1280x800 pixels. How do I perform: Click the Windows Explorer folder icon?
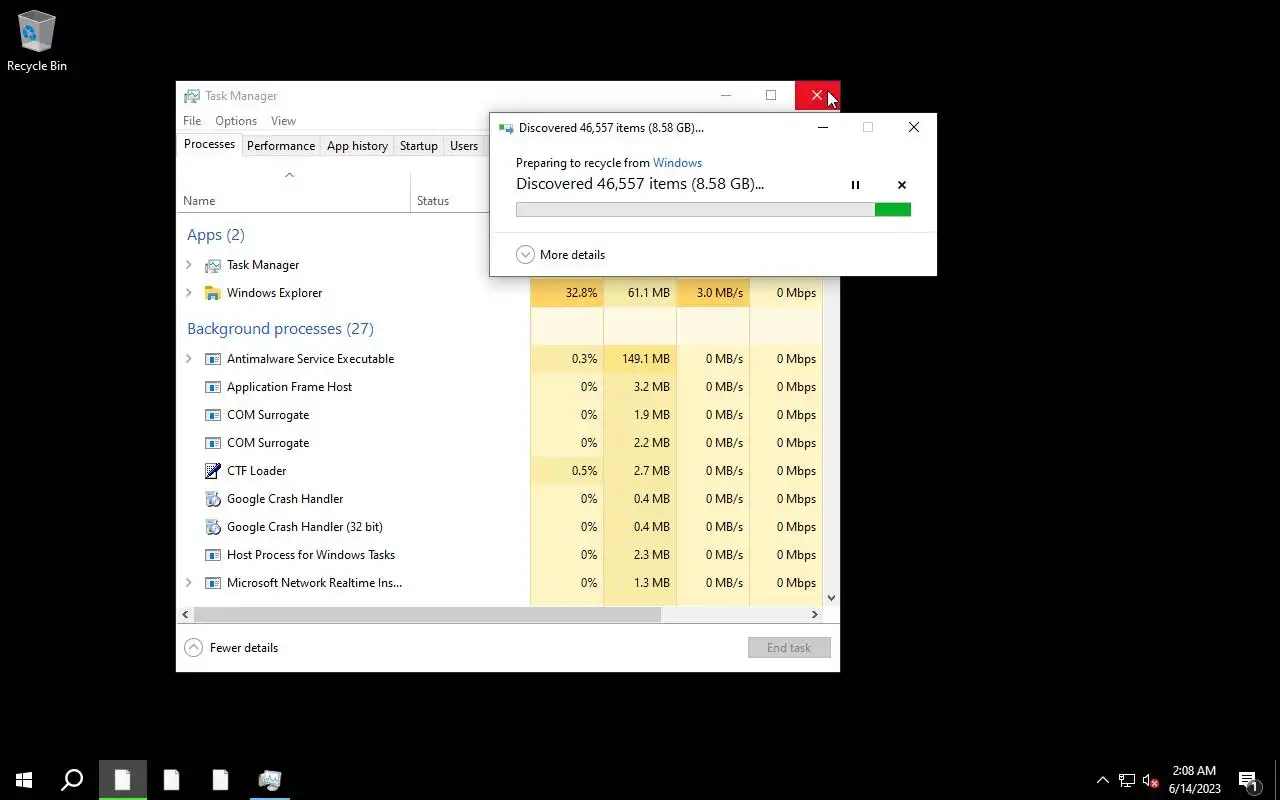point(212,293)
